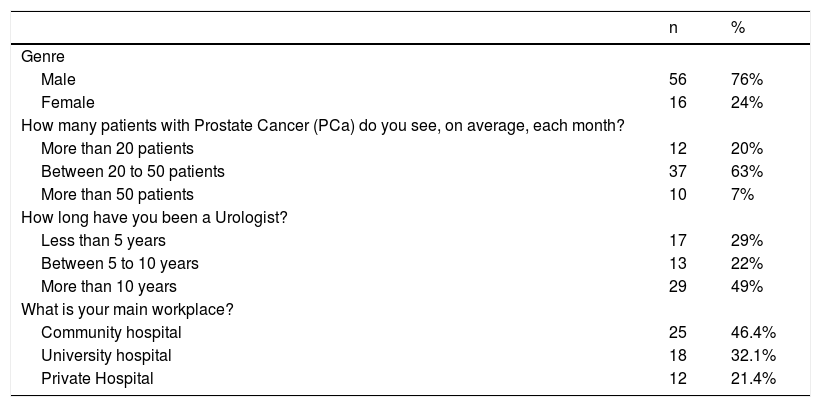
Task: Select the 32.1% University hospital value
Action: click(752, 355)
